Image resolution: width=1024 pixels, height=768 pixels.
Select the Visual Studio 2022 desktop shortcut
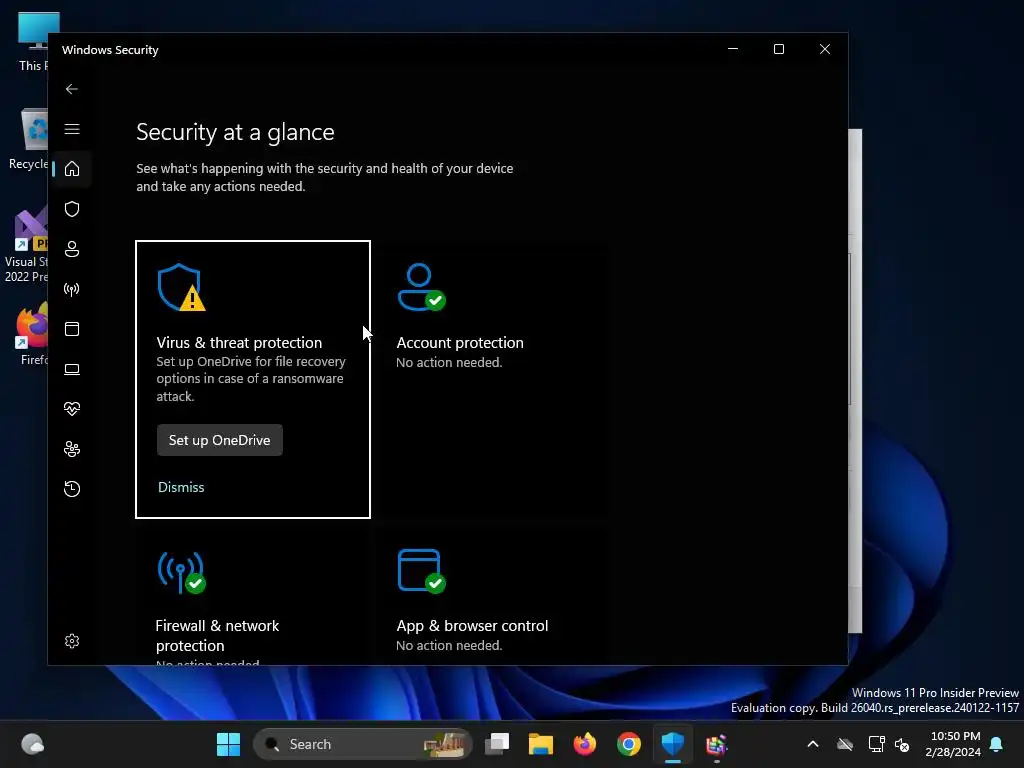click(x=26, y=246)
